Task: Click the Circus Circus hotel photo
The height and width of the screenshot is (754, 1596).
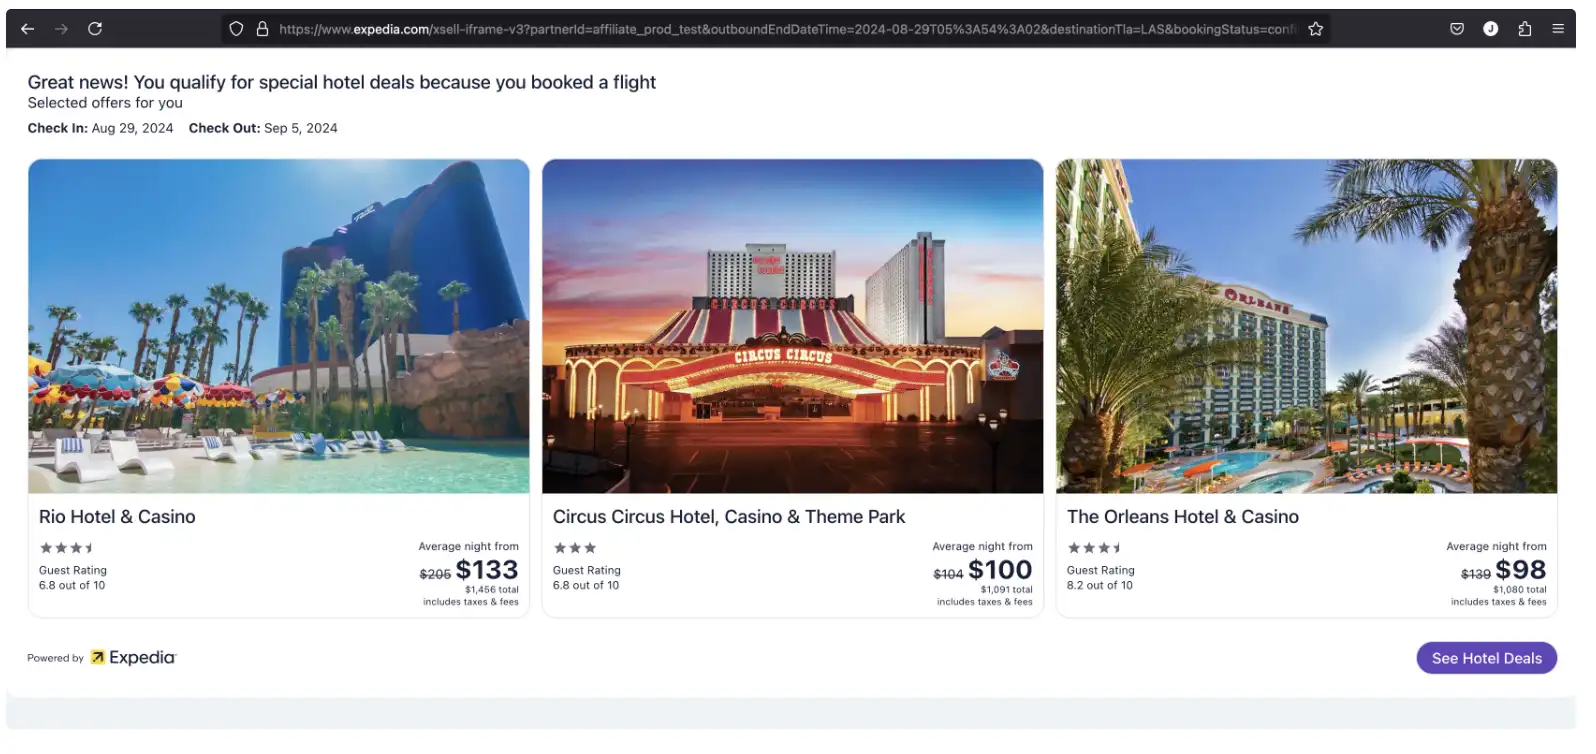Action: [792, 326]
